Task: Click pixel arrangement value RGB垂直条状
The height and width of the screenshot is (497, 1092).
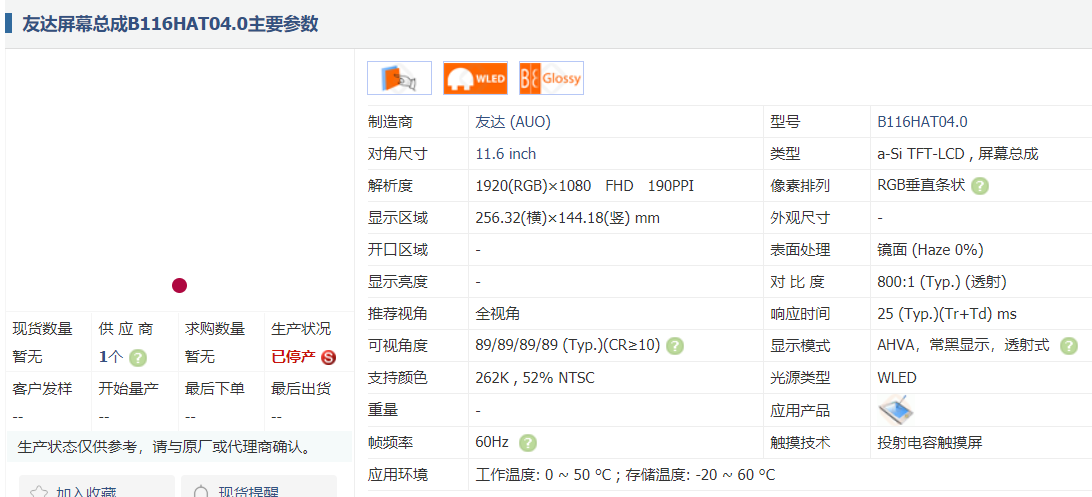Action: [x=921, y=187]
